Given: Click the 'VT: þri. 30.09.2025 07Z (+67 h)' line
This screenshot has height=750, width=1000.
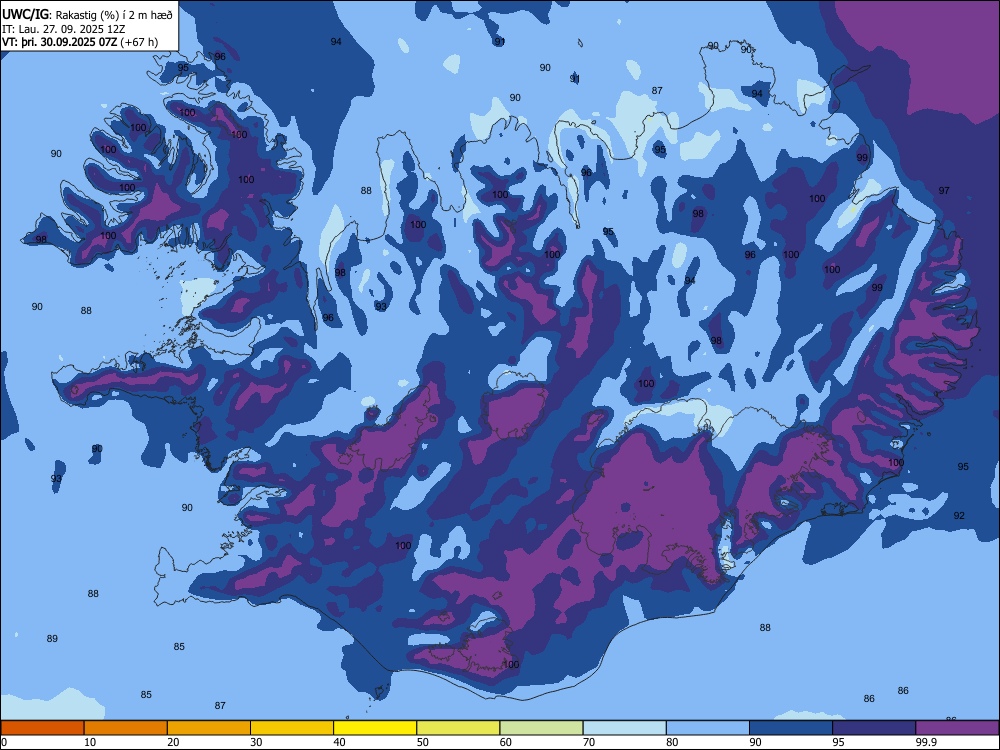Looking at the screenshot, I should (80, 42).
